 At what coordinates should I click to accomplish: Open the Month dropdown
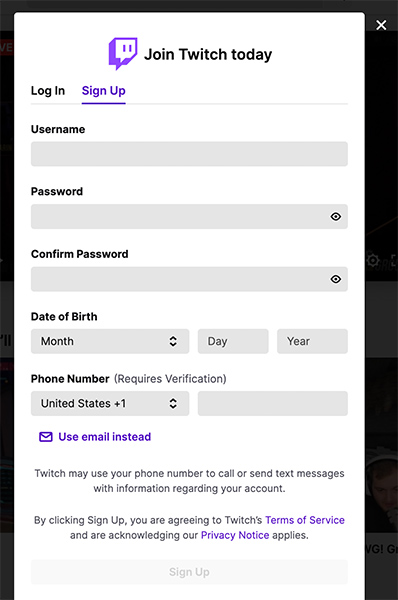coord(110,341)
